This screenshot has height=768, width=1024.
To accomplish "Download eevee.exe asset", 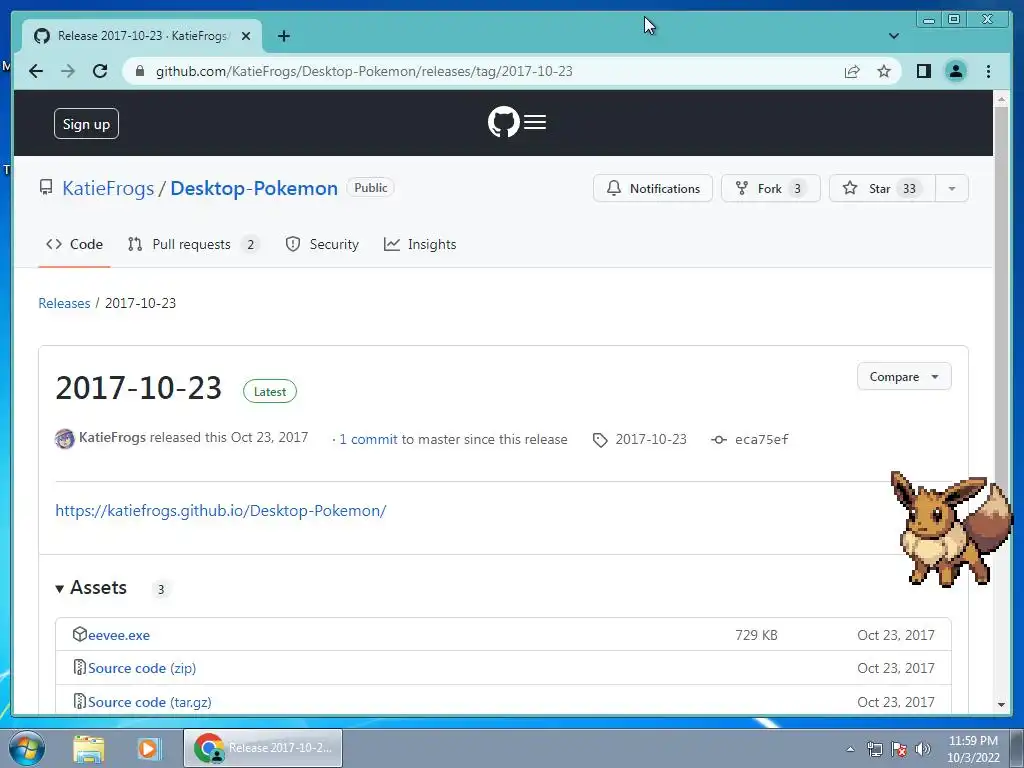I will click(x=119, y=635).
